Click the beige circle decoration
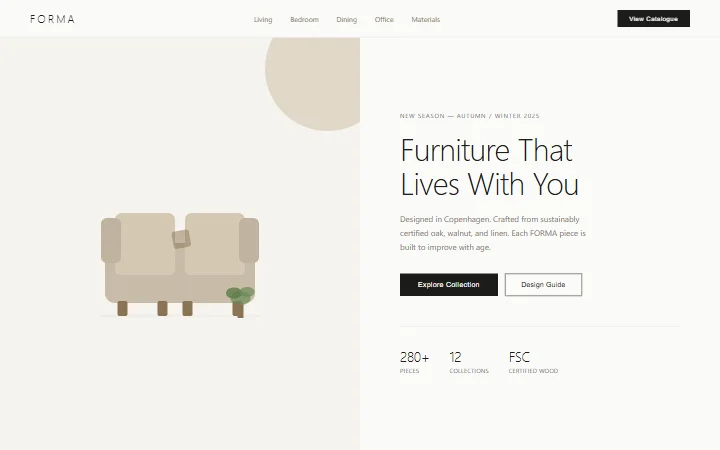The width and height of the screenshot is (720, 450). 313,84
